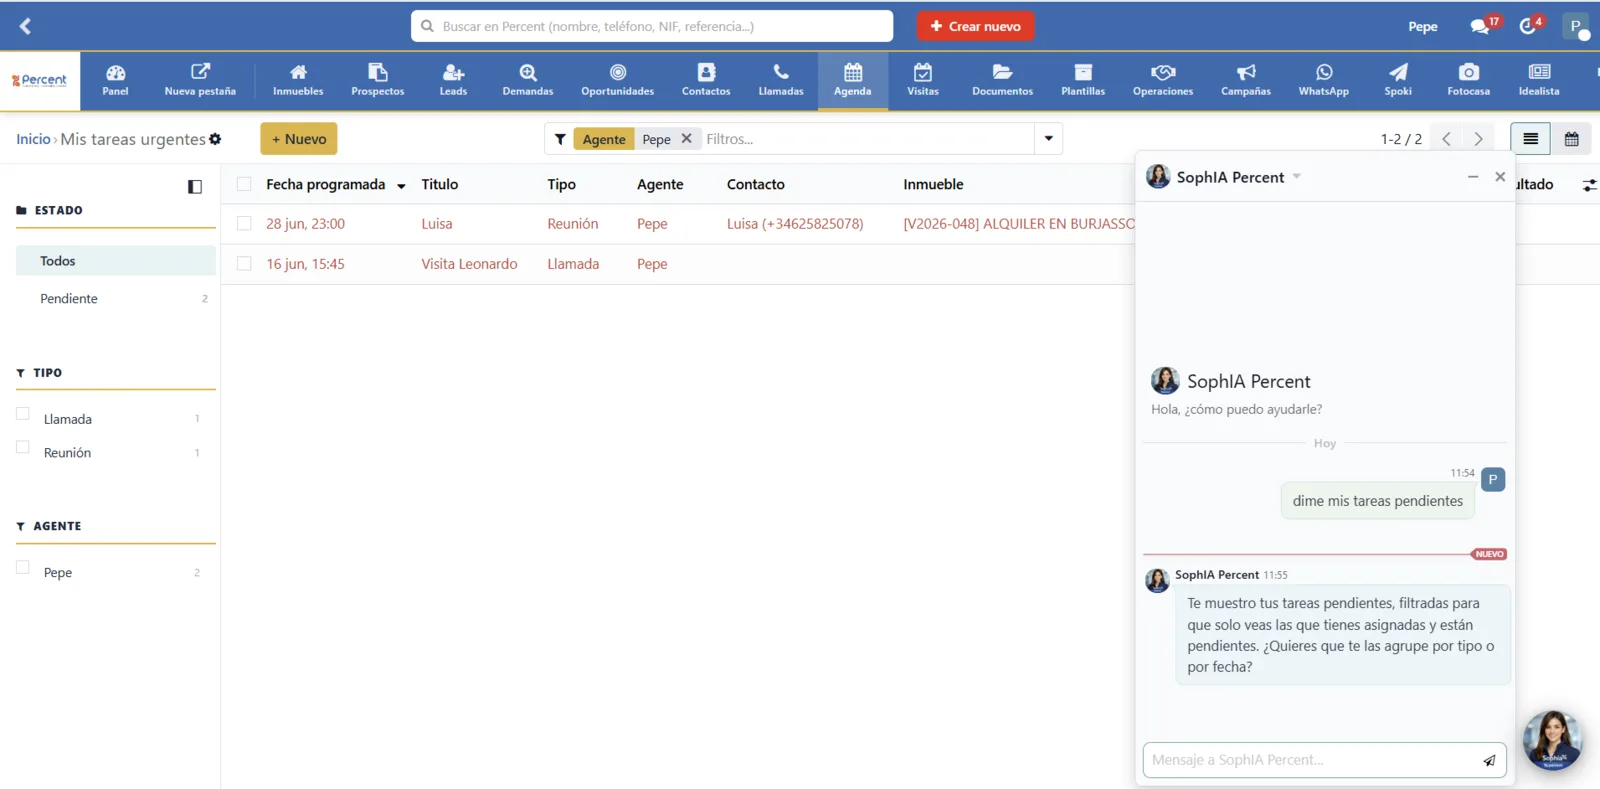Expand the filter options dropdown arrow
The height and width of the screenshot is (789, 1600).
[x=1048, y=139]
